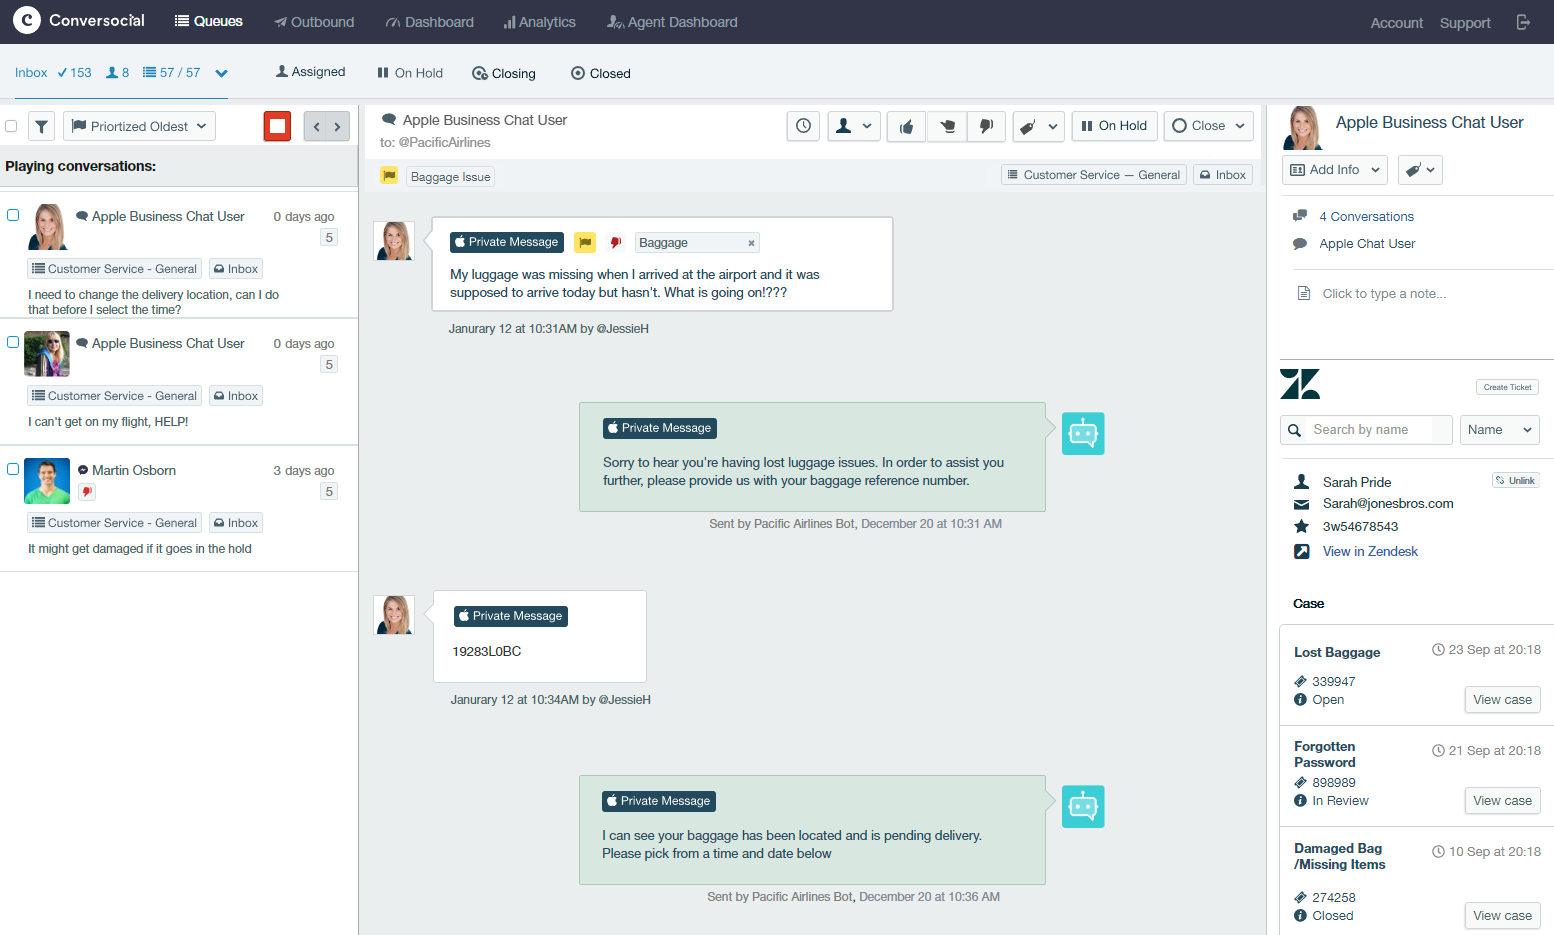Switch to the Closing tab
Screen dimensions: 1554x935
[504, 73]
